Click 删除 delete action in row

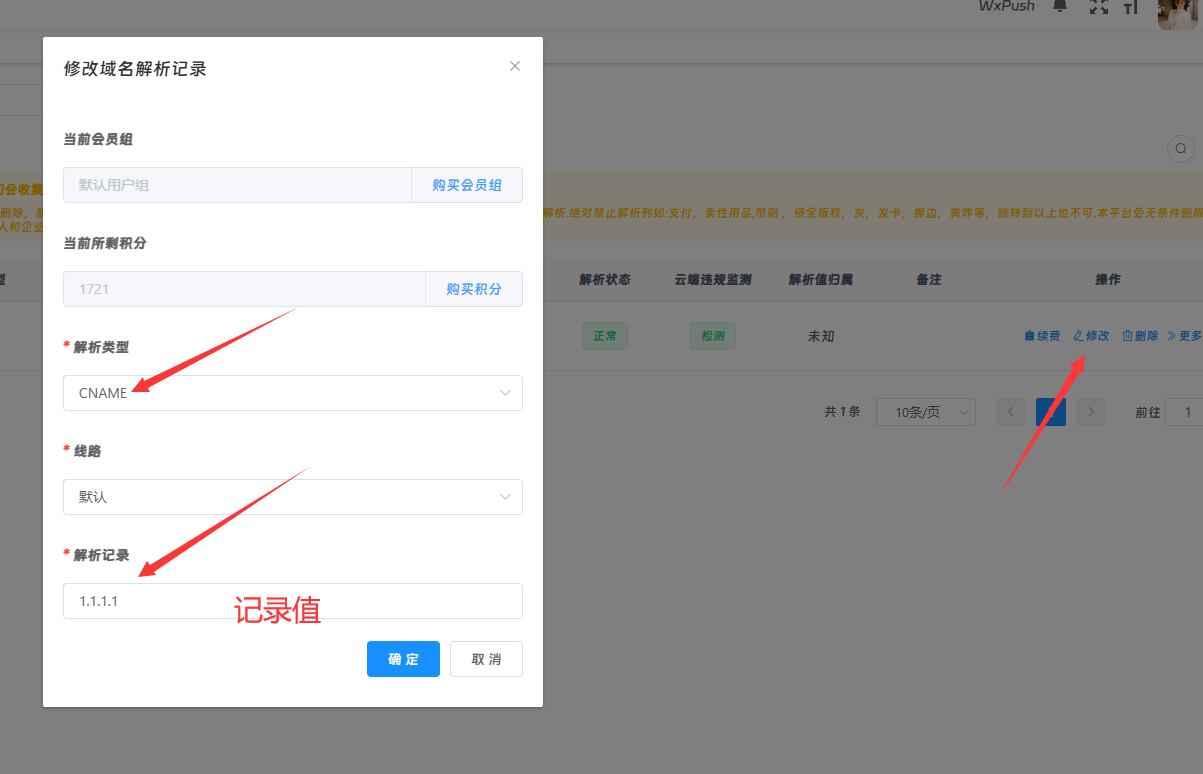[x=1140, y=336]
